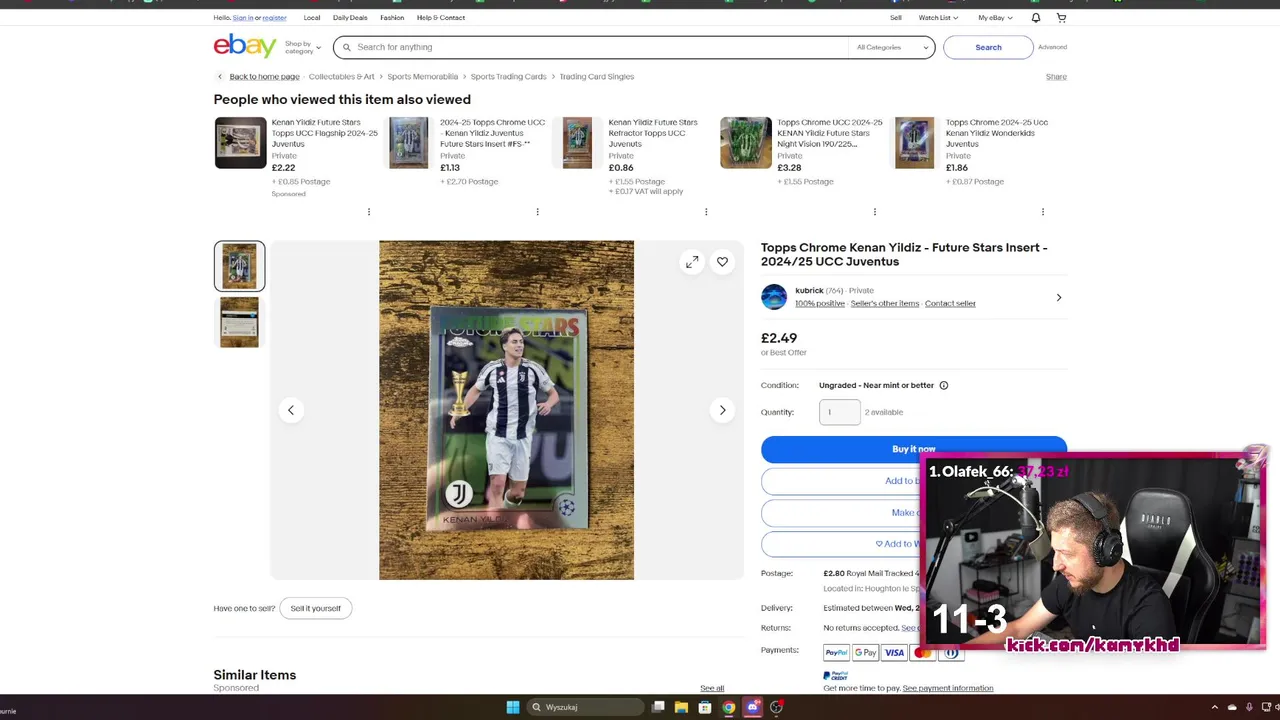The height and width of the screenshot is (720, 1280).
Task: Open Shop by category dropdown
Action: tap(303, 47)
